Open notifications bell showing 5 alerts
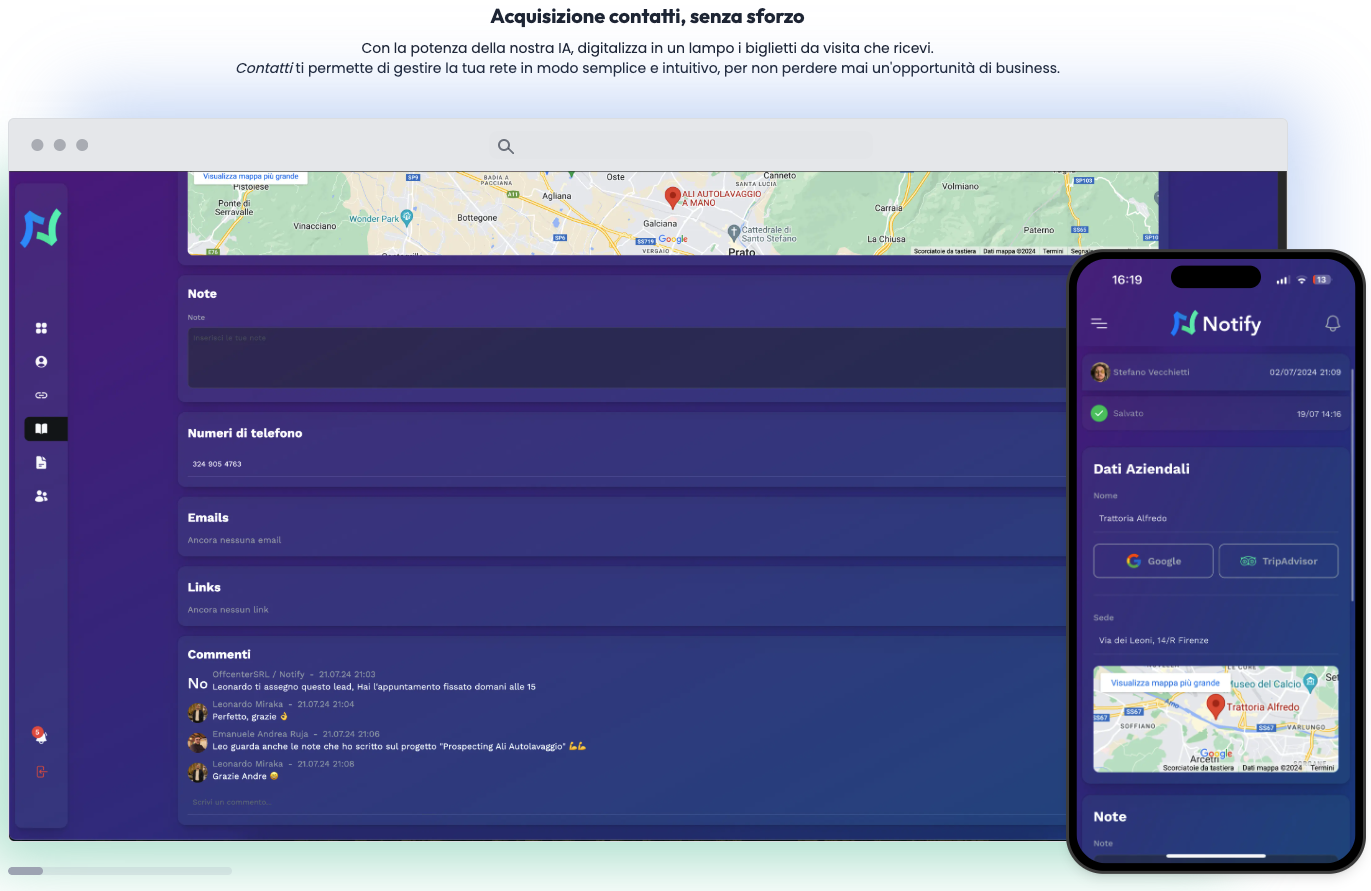 point(41,736)
